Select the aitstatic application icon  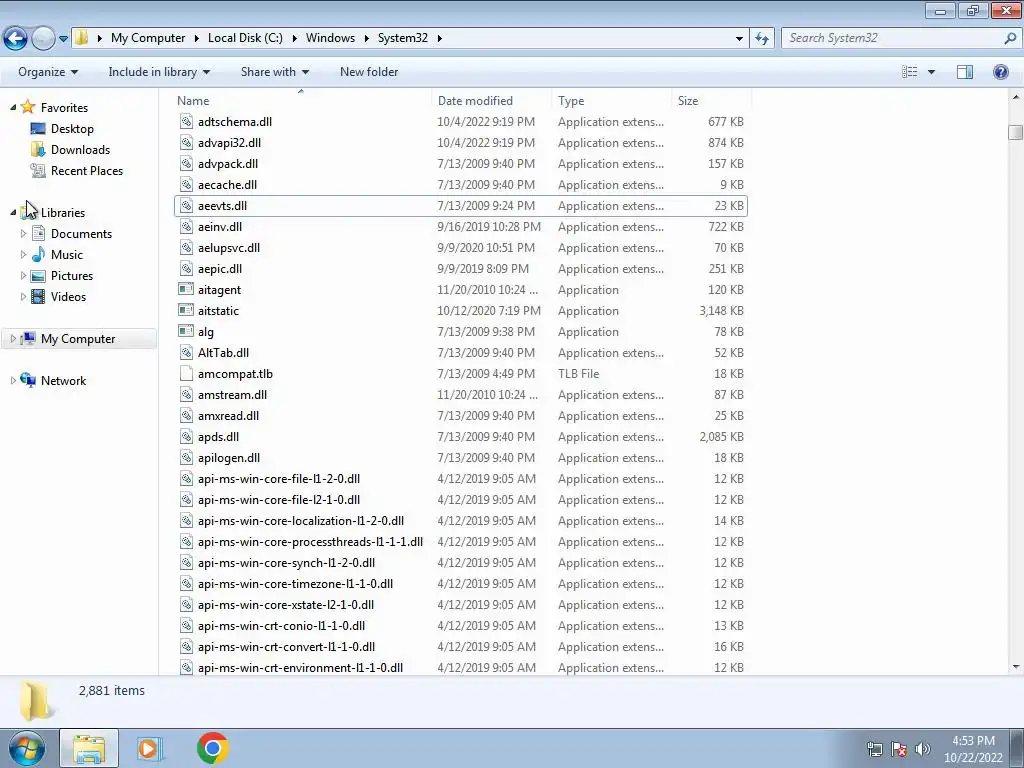pos(186,310)
